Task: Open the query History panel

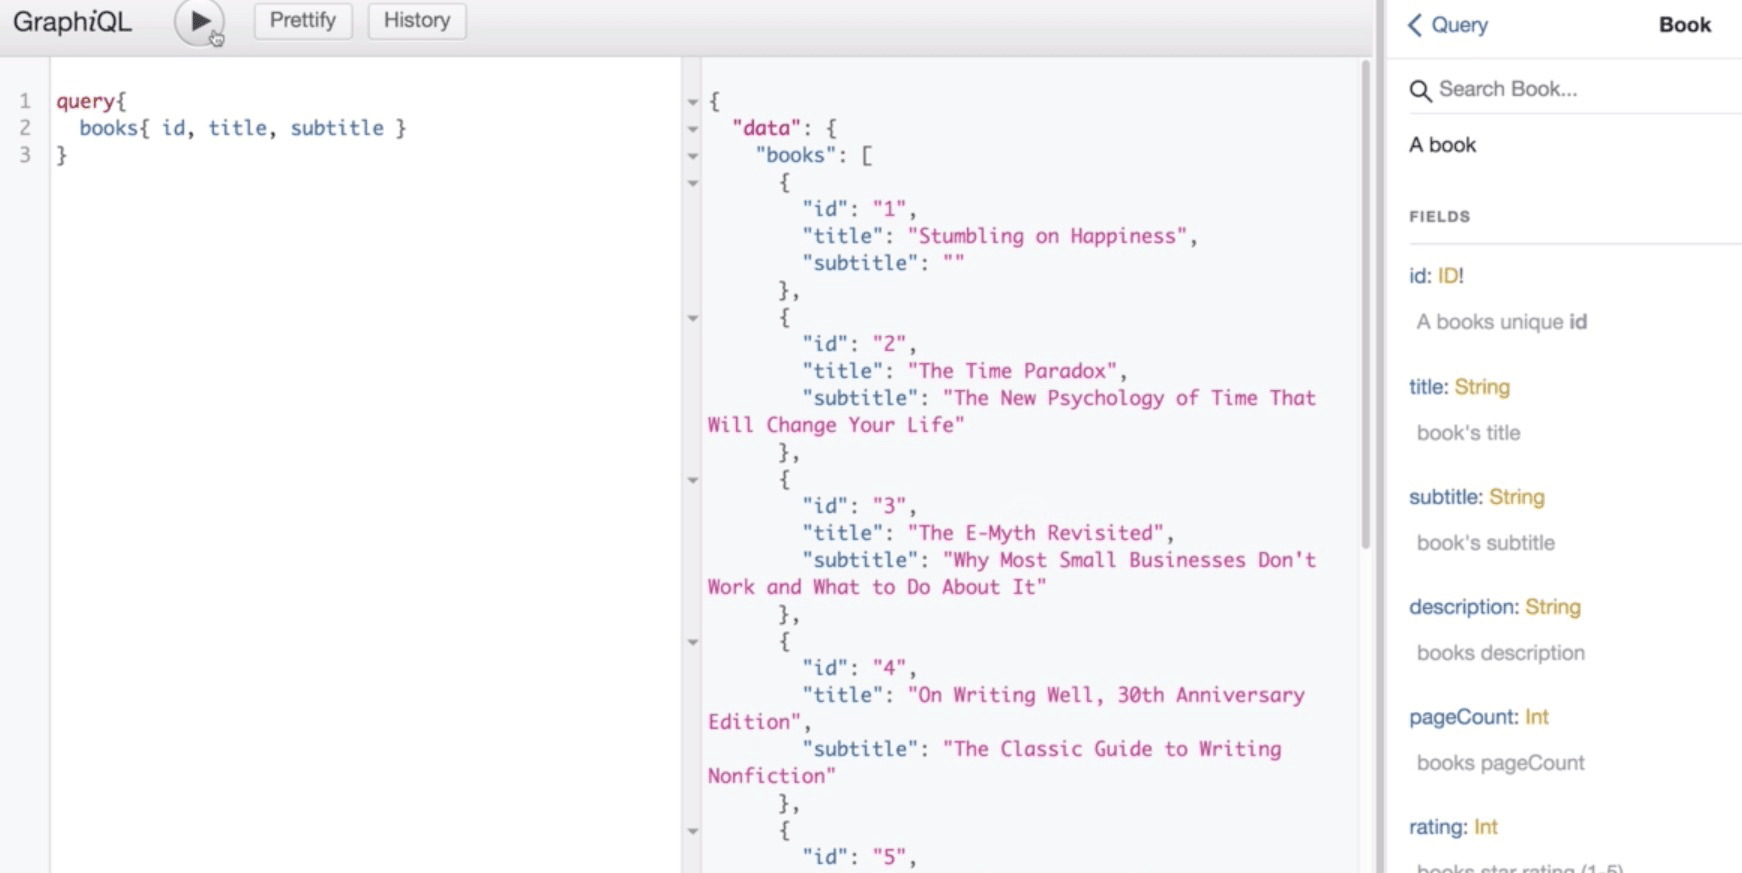Action: 416,21
